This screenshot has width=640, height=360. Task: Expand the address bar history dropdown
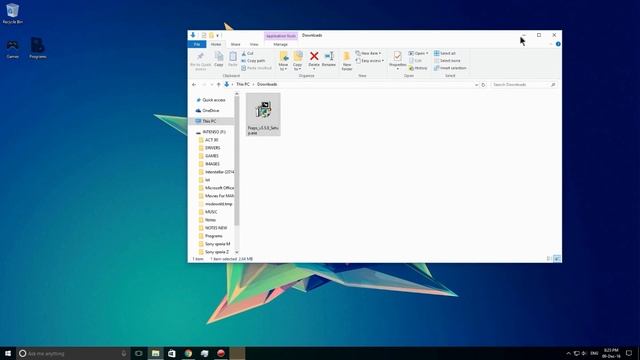pos(476,84)
